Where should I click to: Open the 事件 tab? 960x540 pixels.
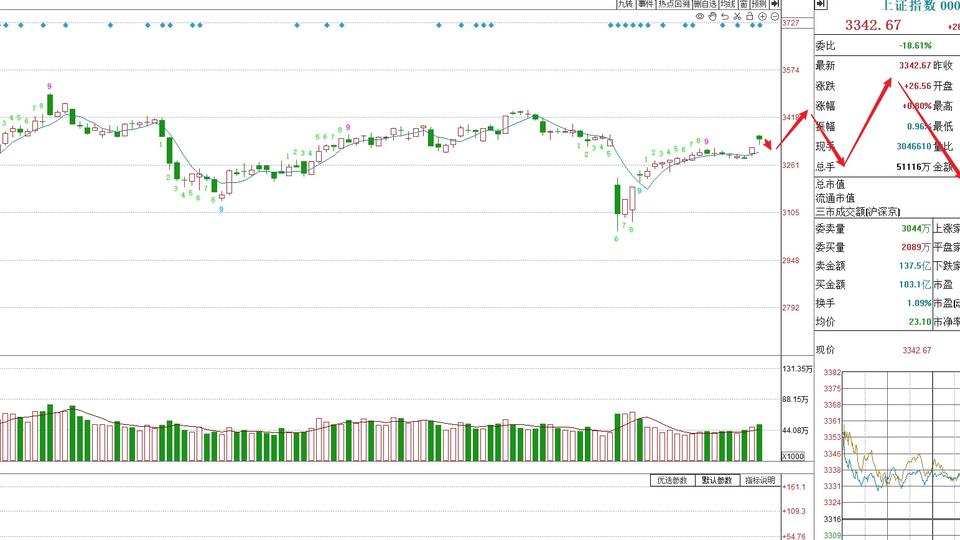coord(646,4)
